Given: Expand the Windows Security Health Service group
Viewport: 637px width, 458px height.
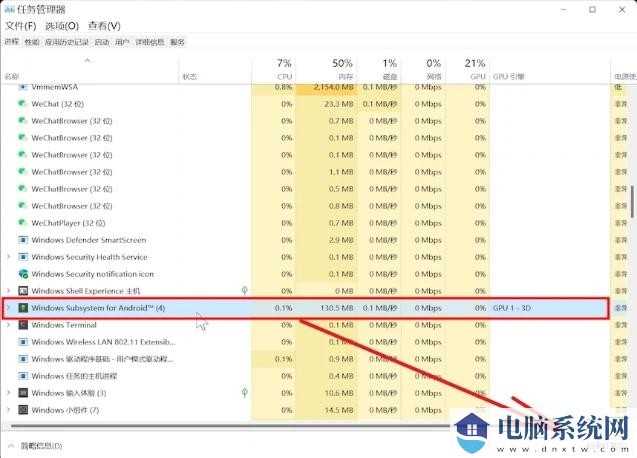Looking at the screenshot, I should [x=9, y=257].
